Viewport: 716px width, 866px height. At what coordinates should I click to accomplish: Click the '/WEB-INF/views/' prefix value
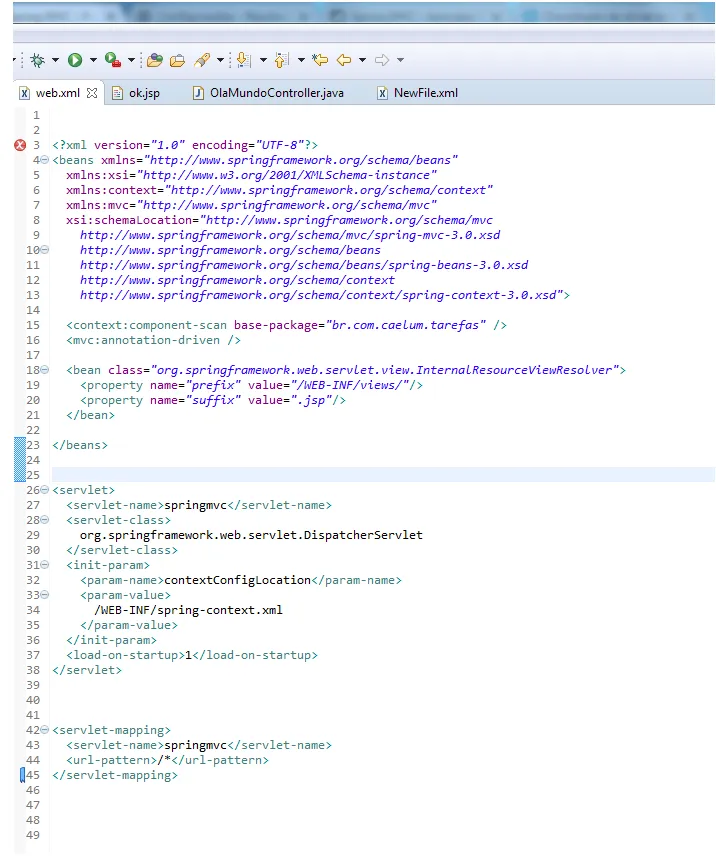(349, 385)
